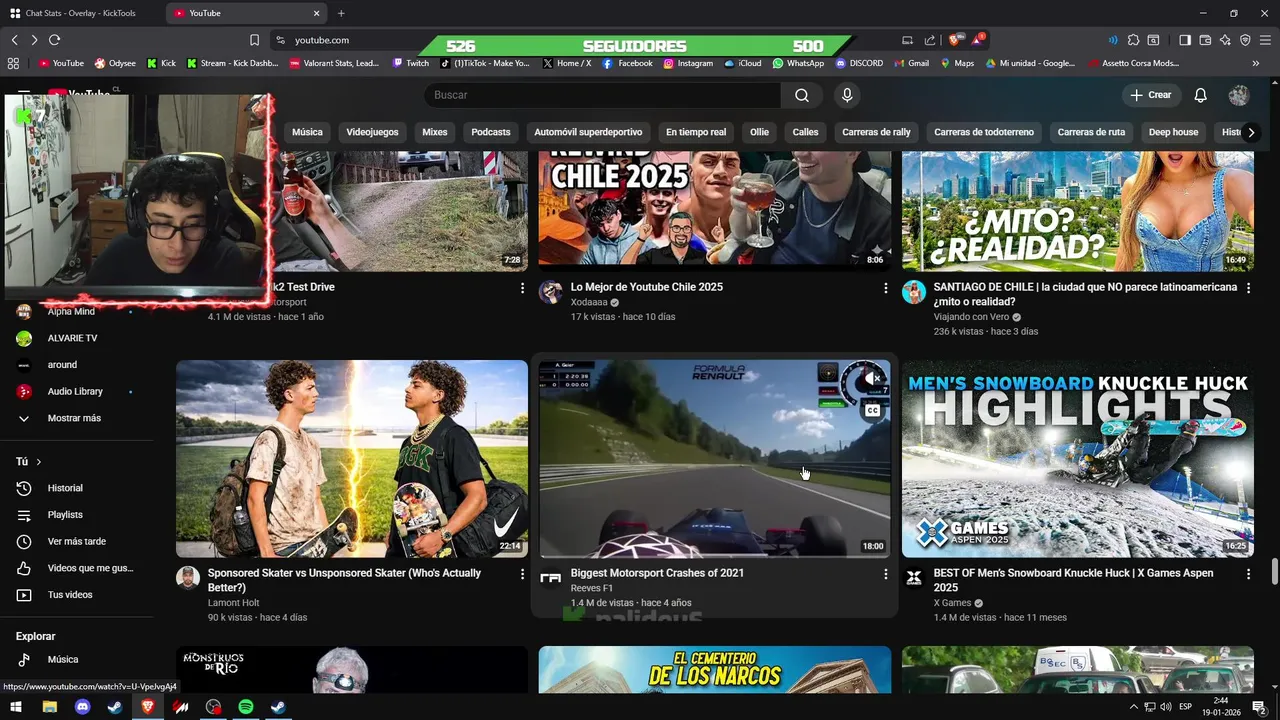This screenshot has width=1280, height=720.
Task: Toggle mute on Motorsport Crashes preview
Action: 873,378
